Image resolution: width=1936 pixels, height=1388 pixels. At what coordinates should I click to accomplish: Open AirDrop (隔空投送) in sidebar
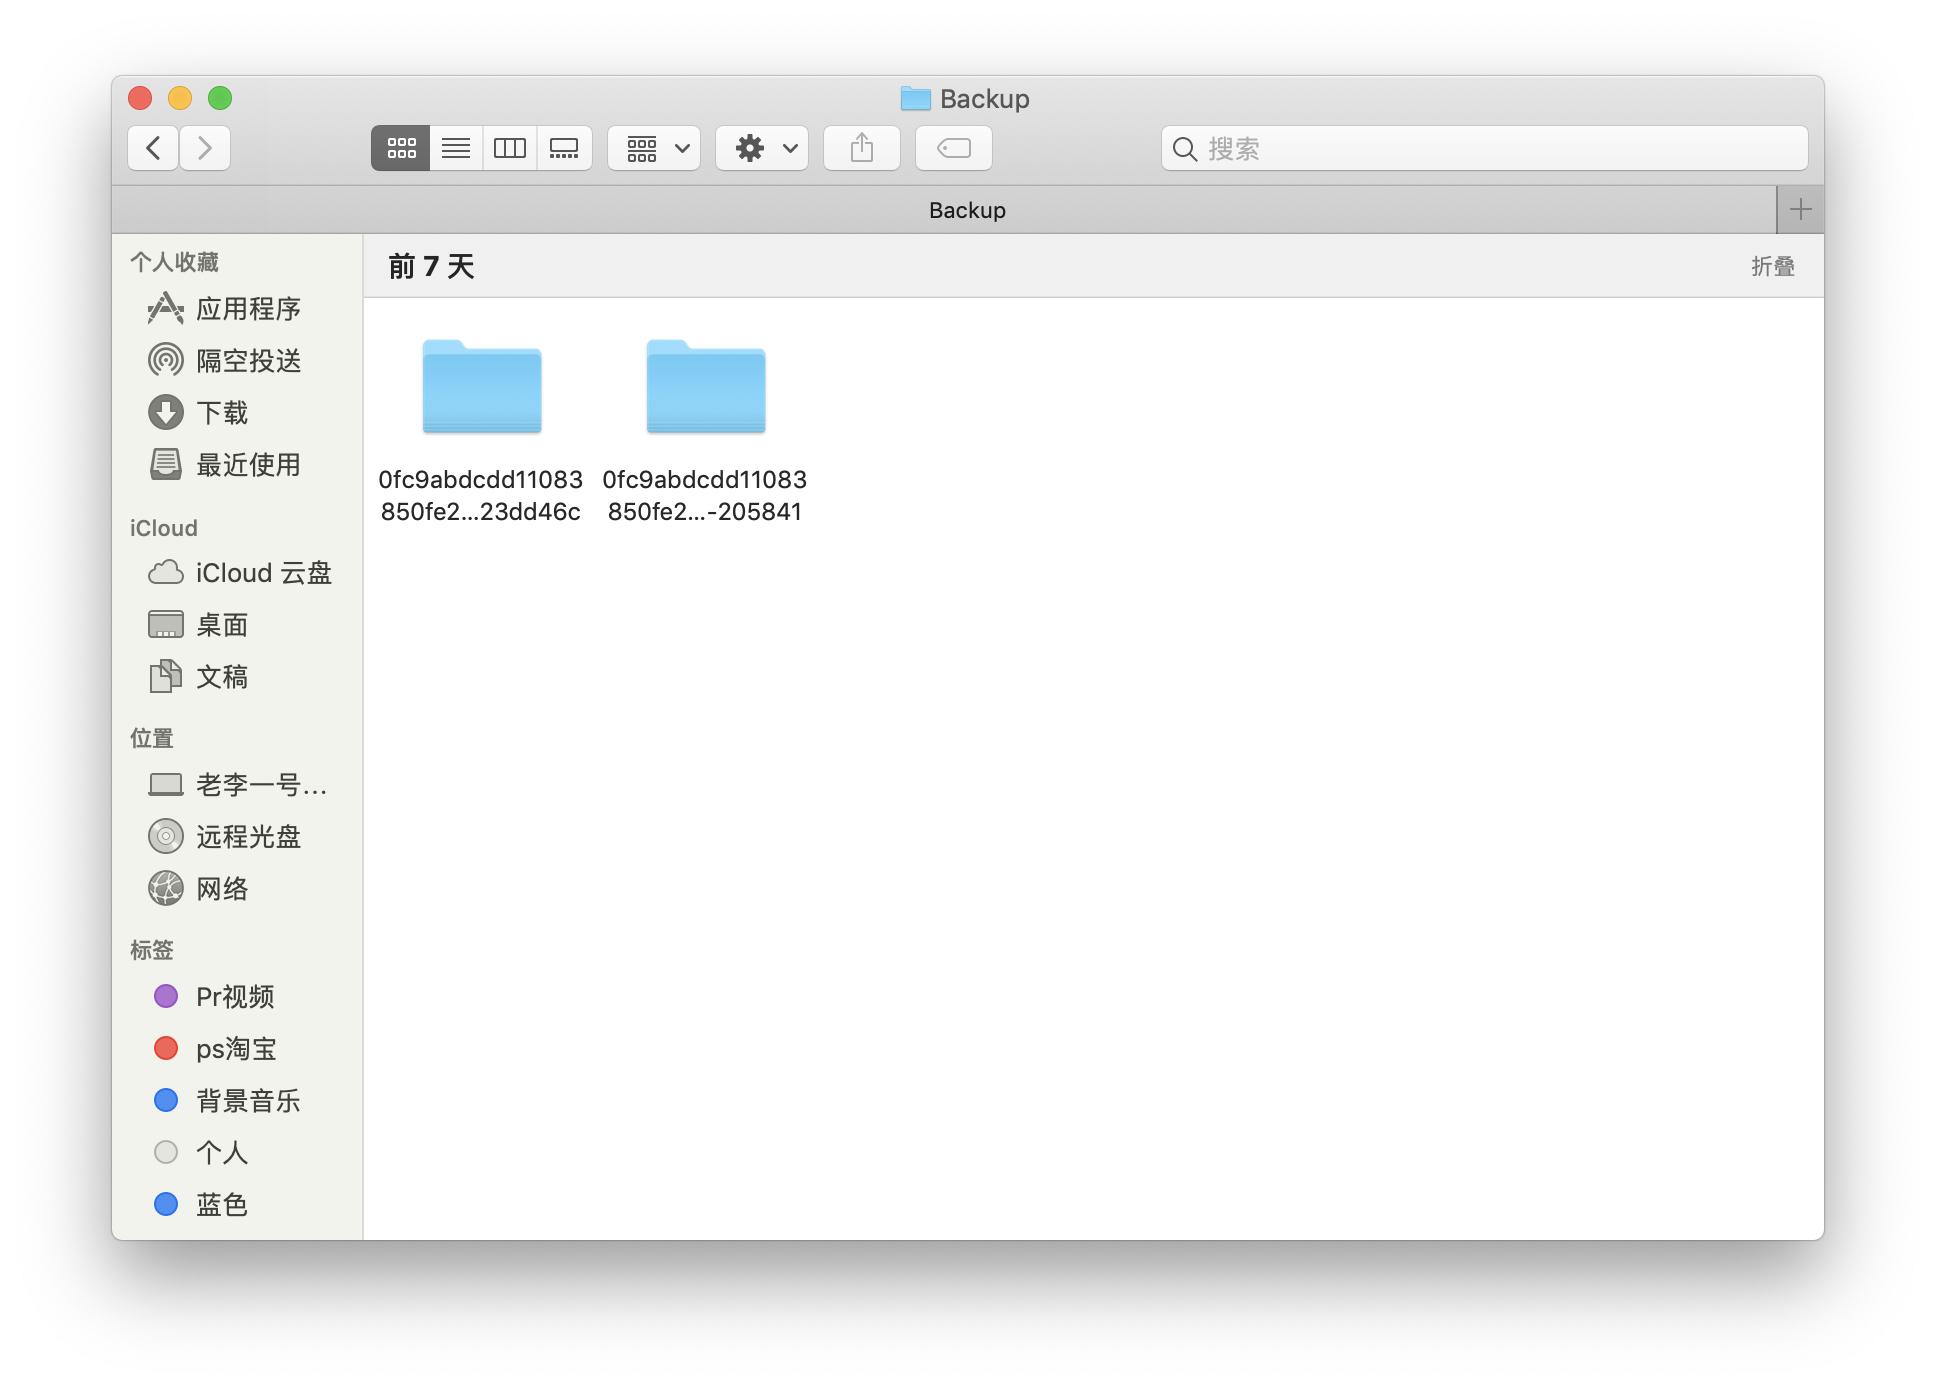tap(248, 361)
